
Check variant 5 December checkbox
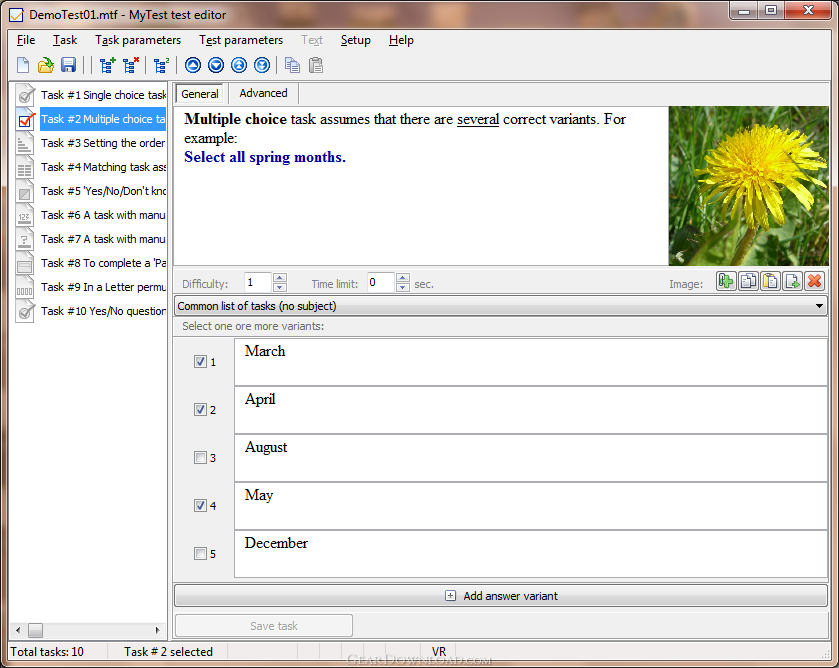point(200,553)
